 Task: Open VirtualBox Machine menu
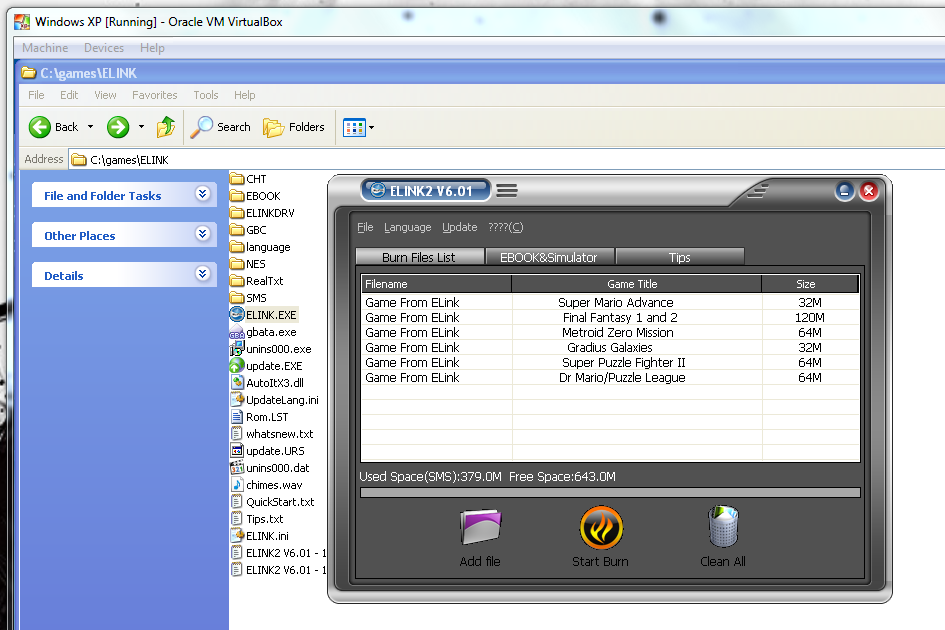pyautogui.click(x=45, y=48)
